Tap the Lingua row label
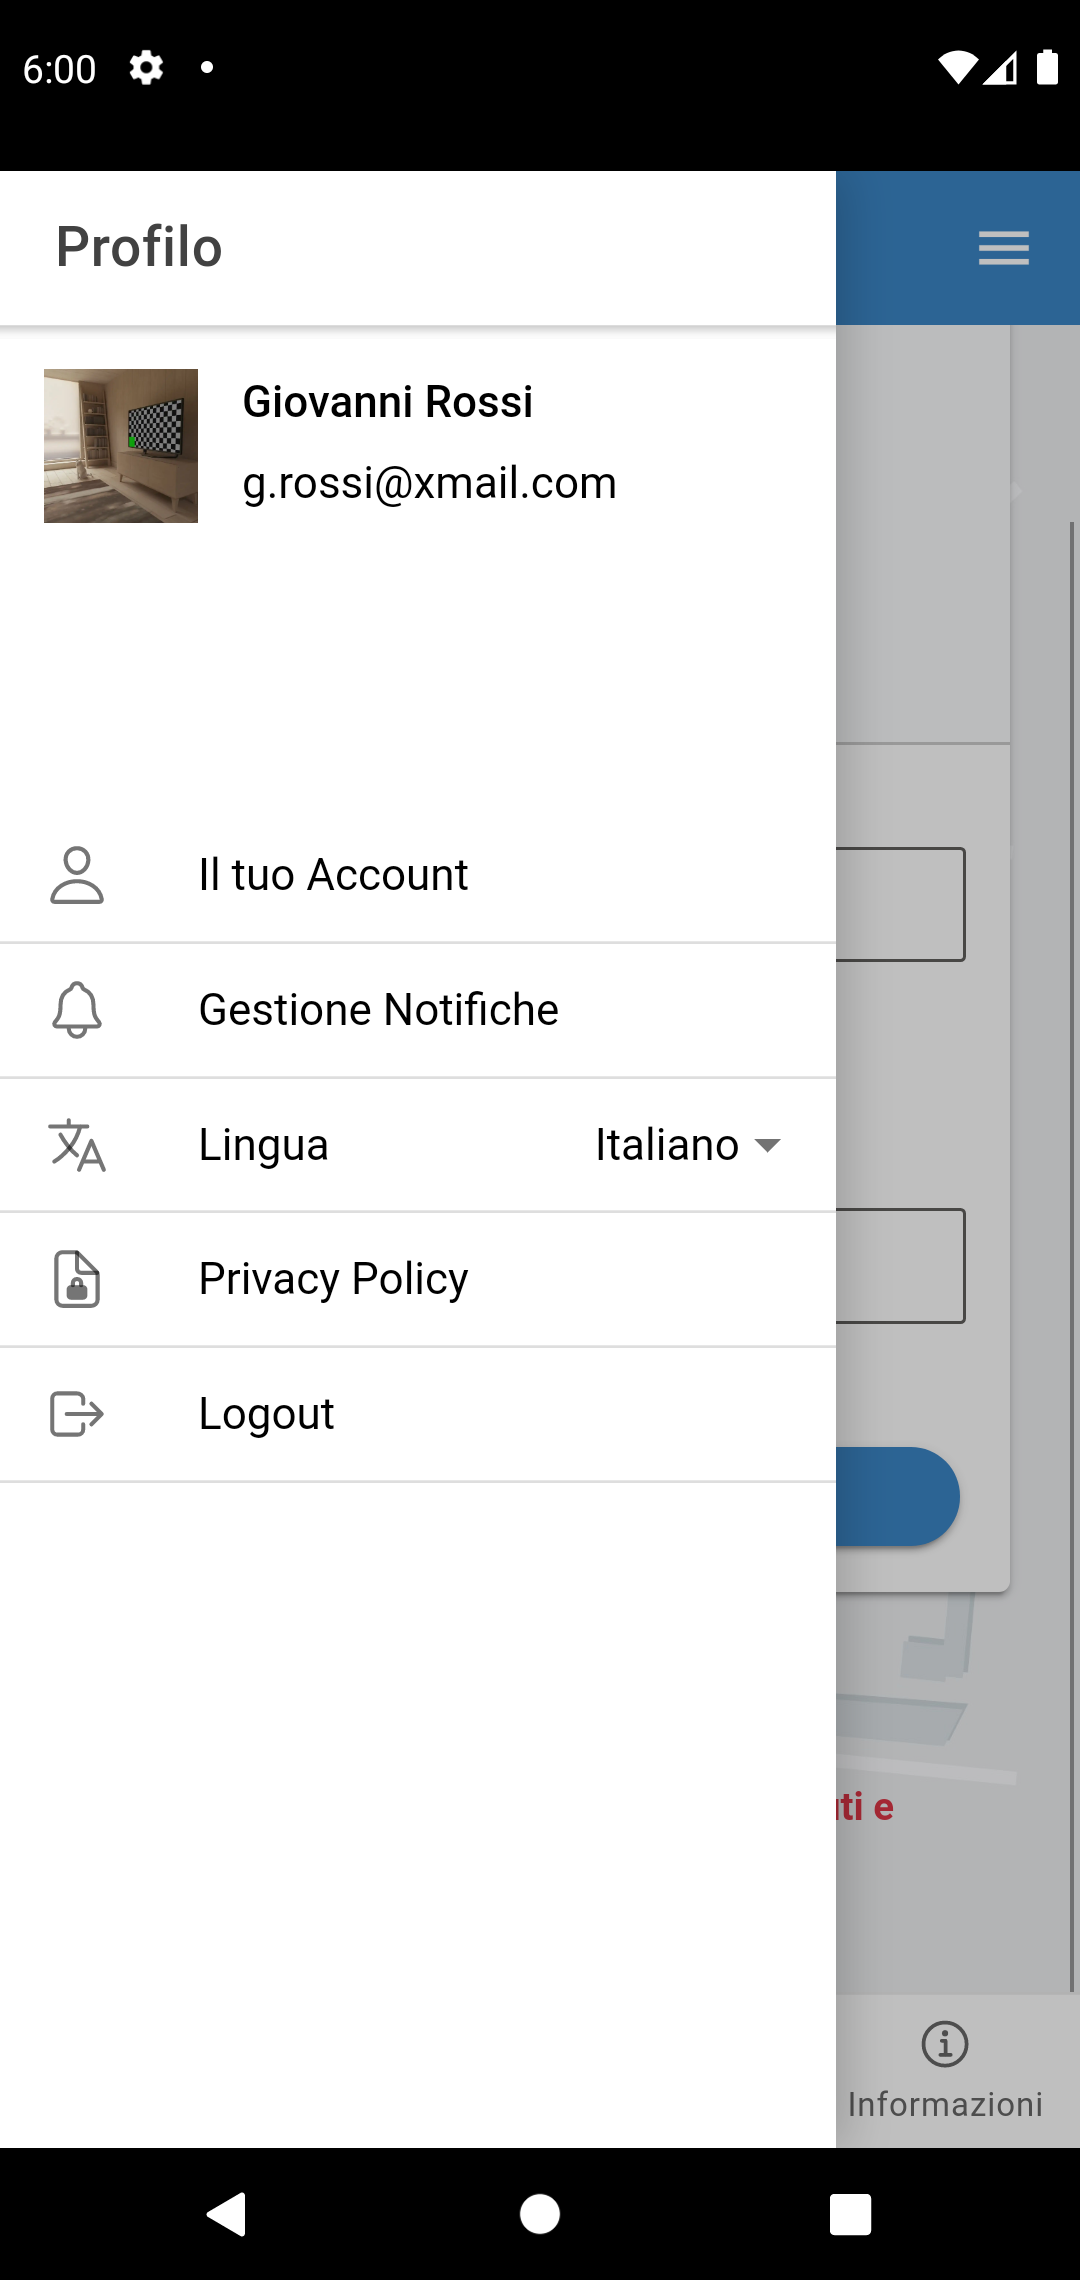 point(264,1145)
